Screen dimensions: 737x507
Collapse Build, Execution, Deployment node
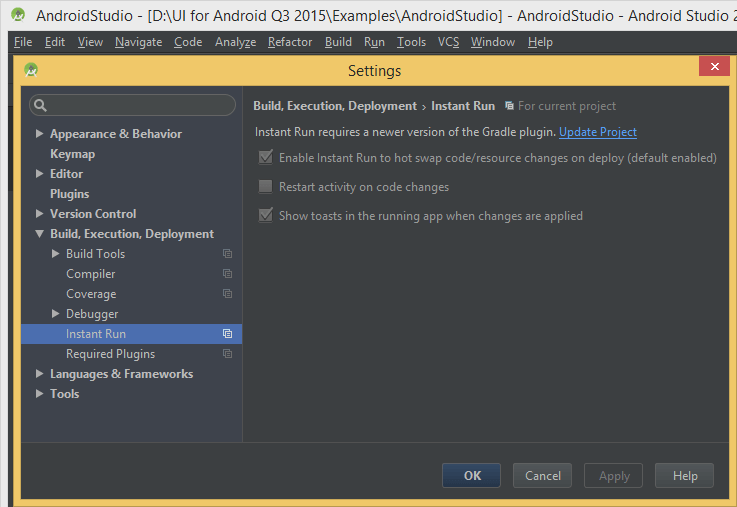39,234
